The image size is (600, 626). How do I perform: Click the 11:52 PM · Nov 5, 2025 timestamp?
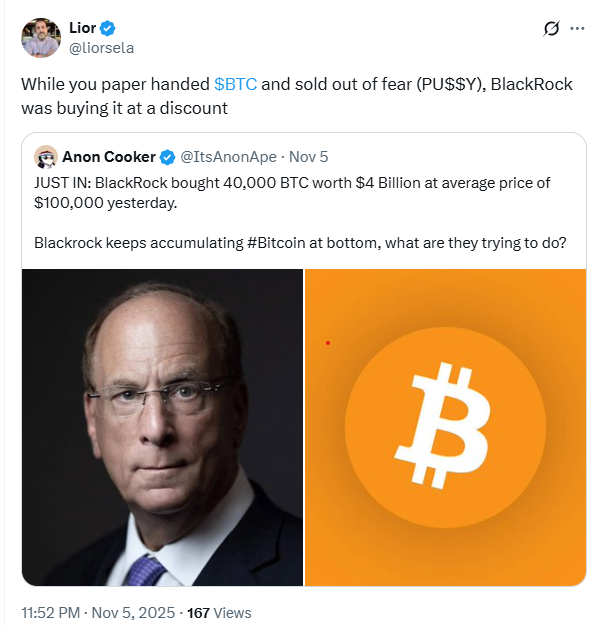[x=98, y=612]
